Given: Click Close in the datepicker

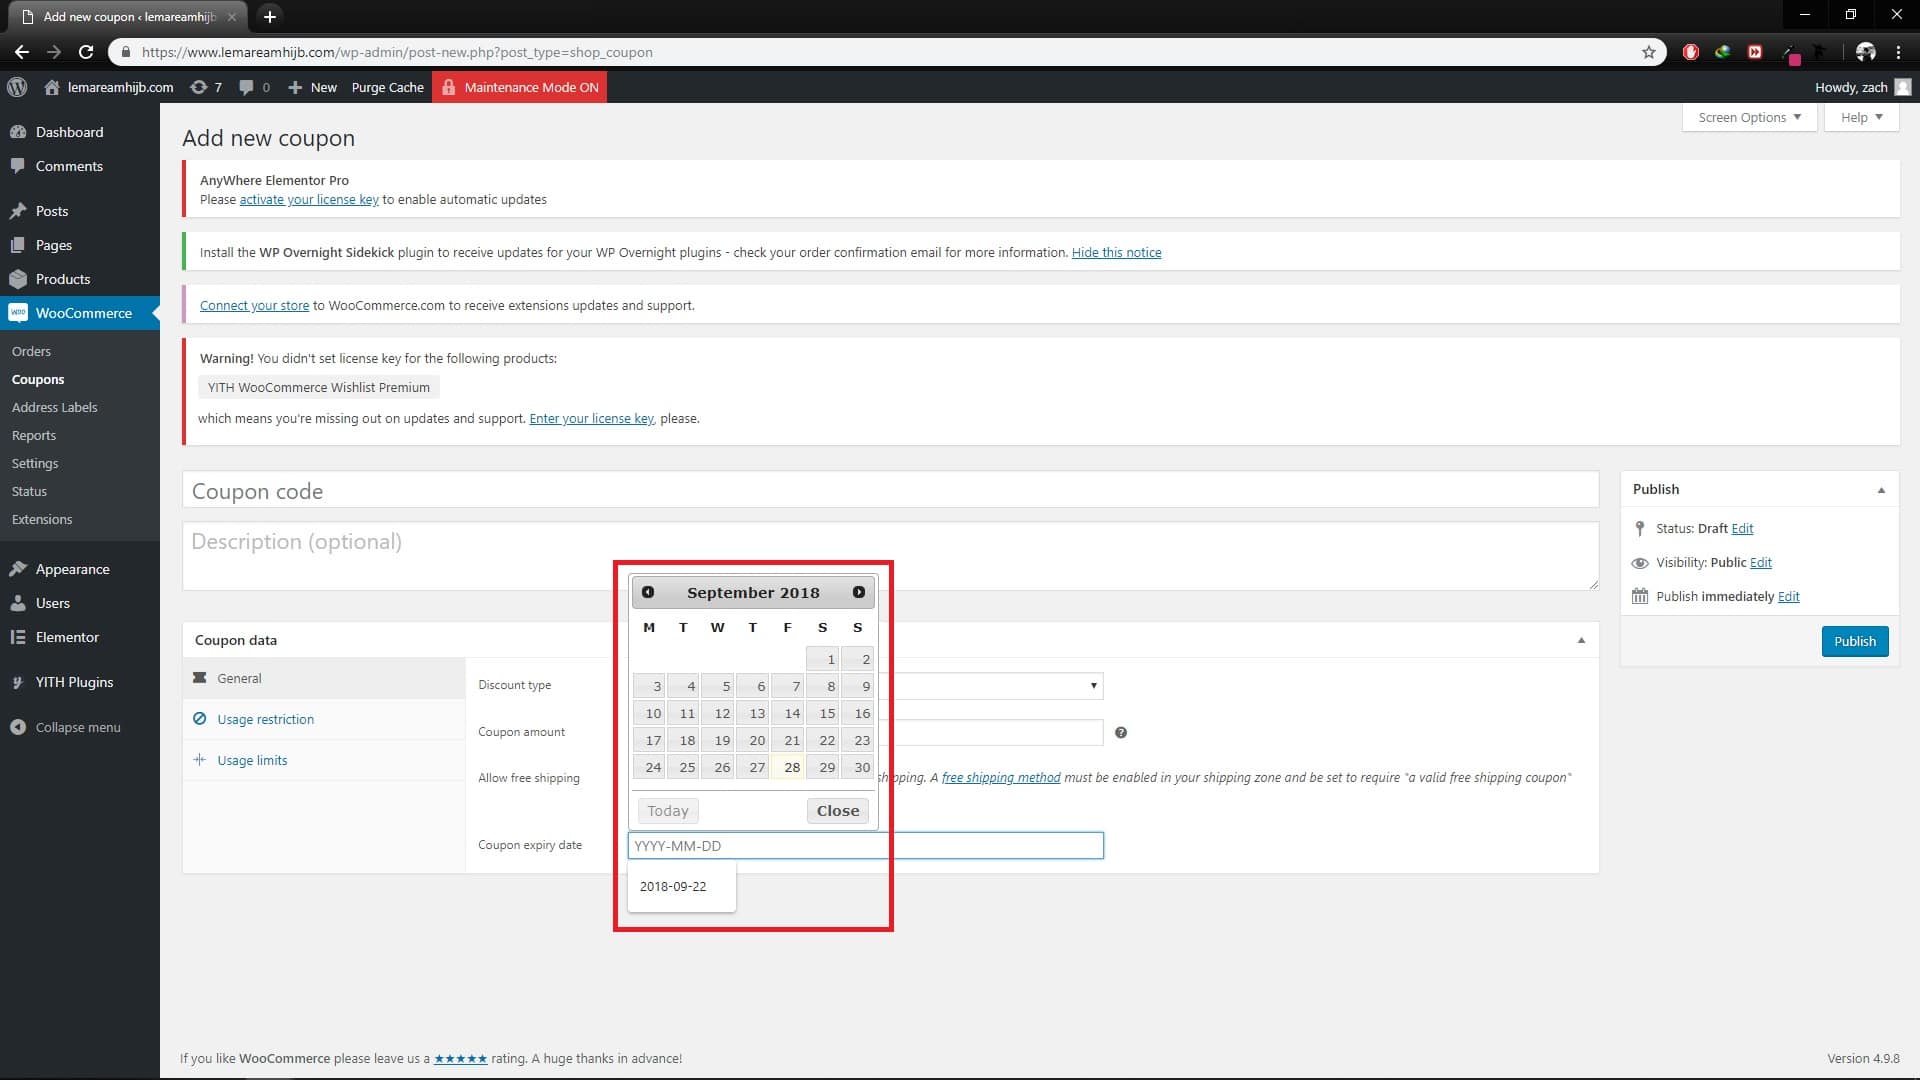Looking at the screenshot, I should (x=838, y=811).
